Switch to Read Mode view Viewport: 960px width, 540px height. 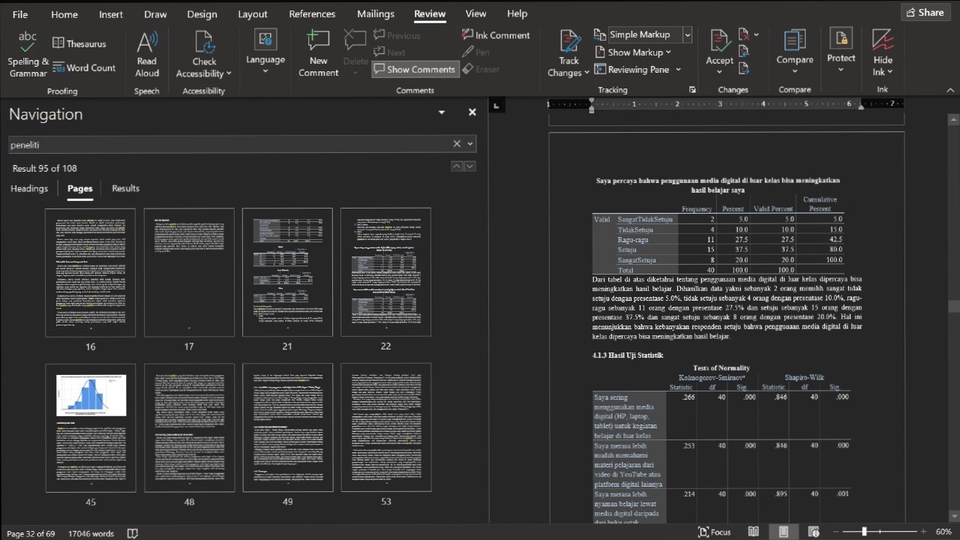754,532
